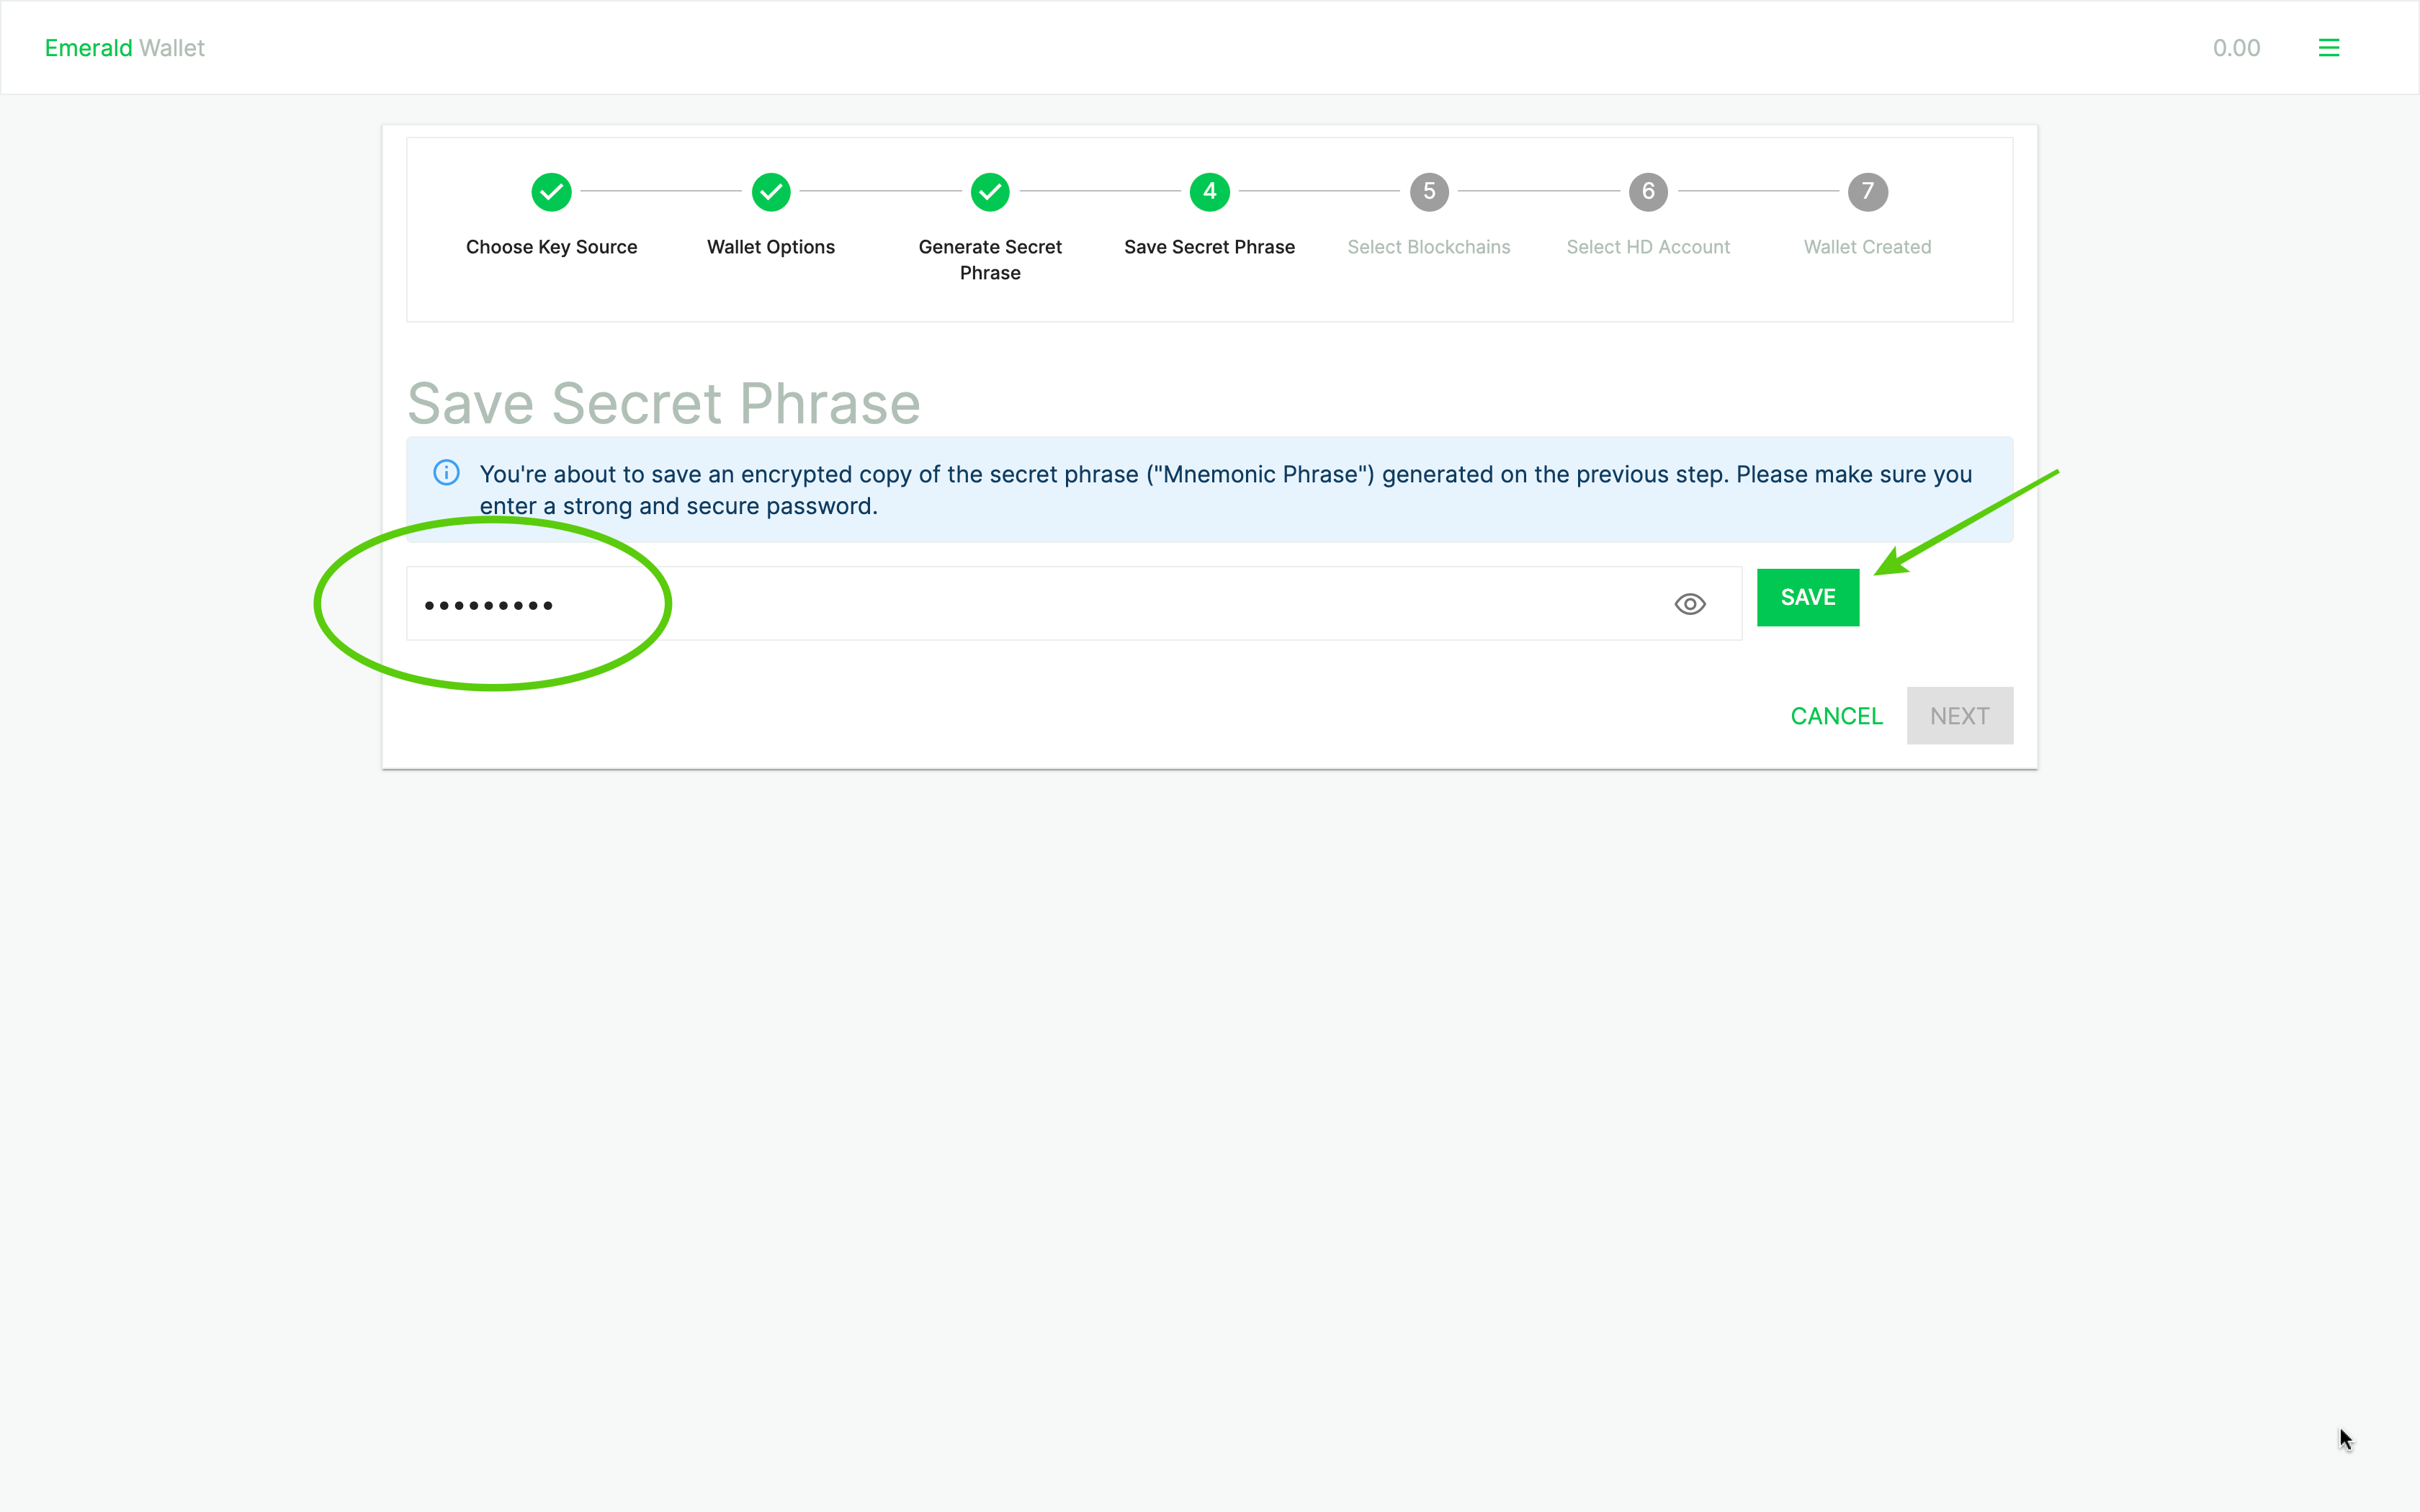Click the Wallet Options step label

click(770, 246)
